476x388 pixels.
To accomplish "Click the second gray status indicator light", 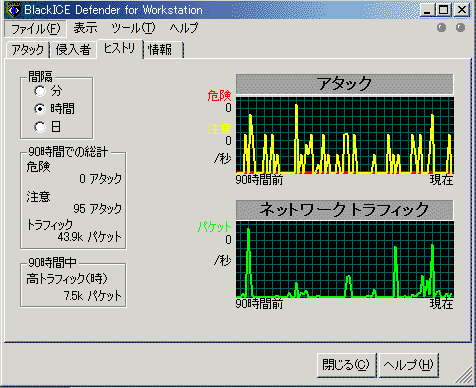I will pyautogui.click(x=460, y=28).
